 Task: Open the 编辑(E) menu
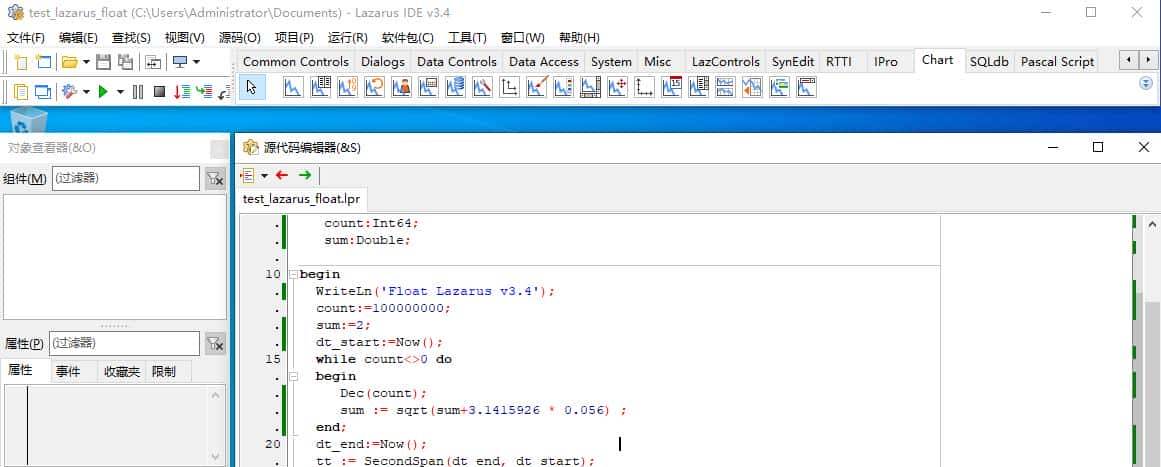(78, 38)
